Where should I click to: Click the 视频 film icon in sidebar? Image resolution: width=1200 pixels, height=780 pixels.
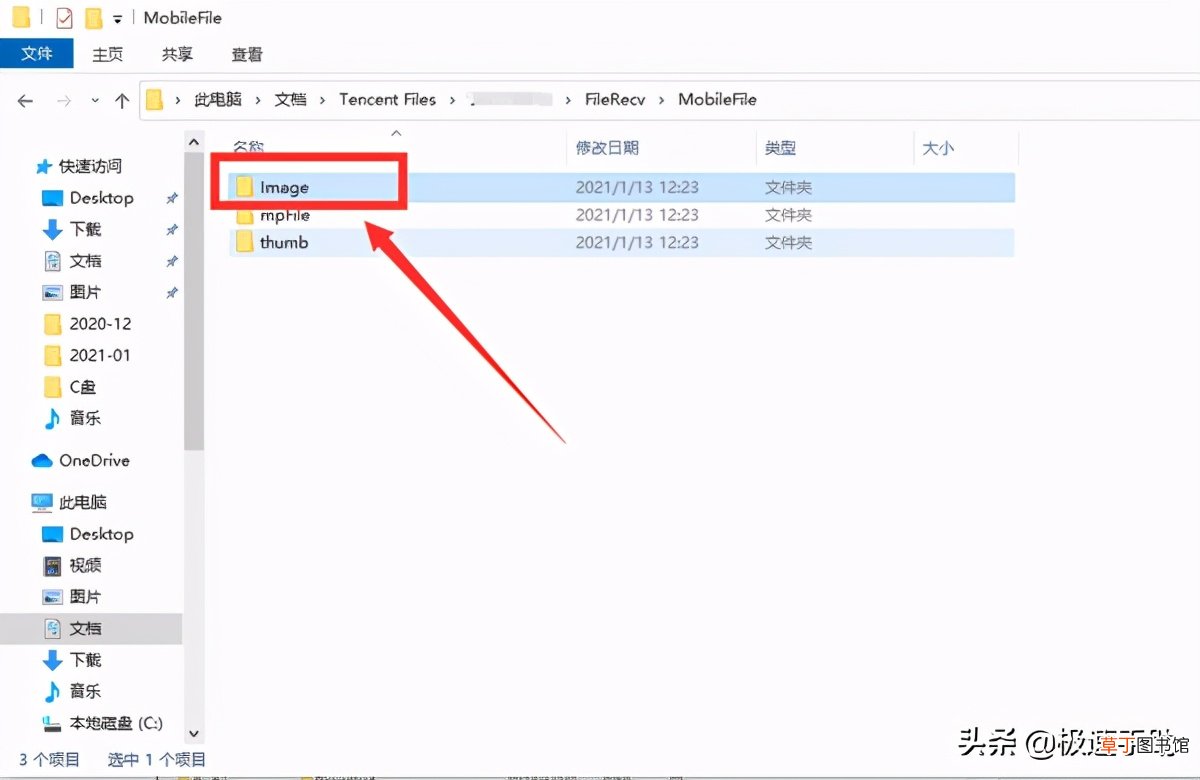point(53,566)
